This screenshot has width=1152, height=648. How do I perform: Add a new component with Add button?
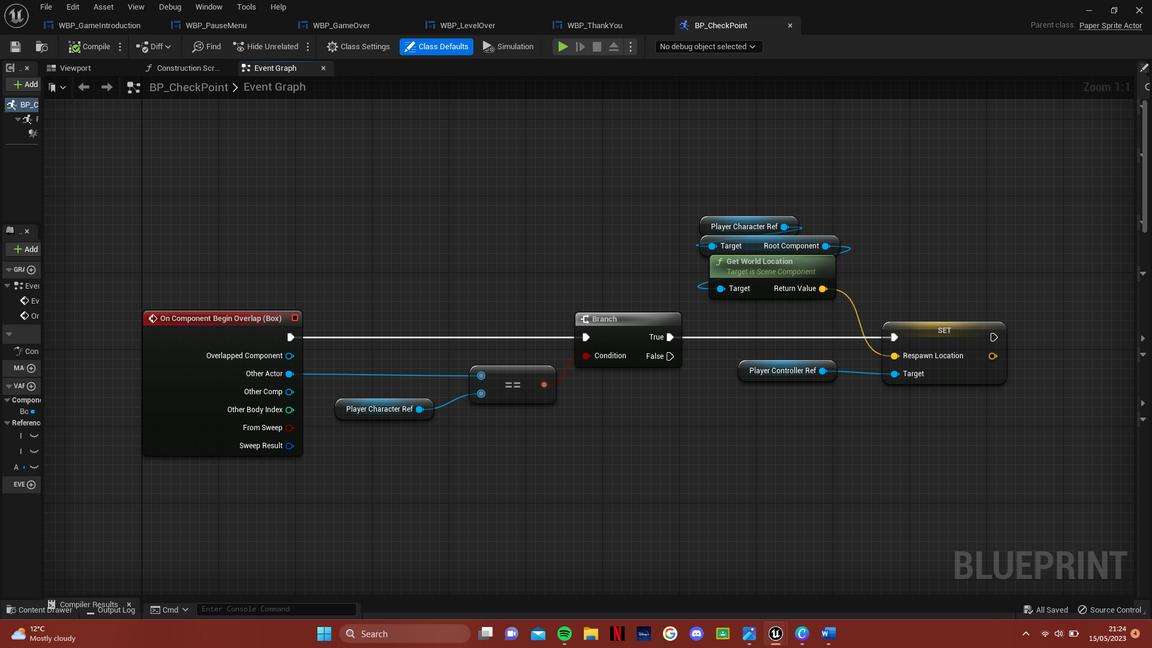(x=24, y=84)
